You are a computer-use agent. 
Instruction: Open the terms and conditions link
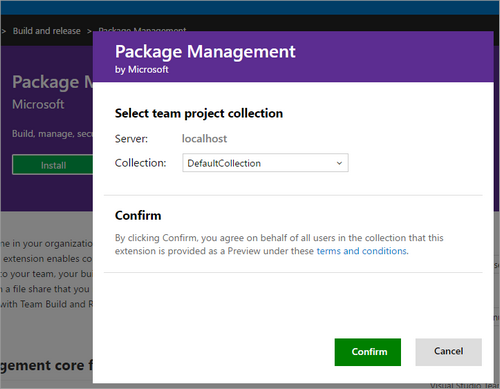pos(362,251)
